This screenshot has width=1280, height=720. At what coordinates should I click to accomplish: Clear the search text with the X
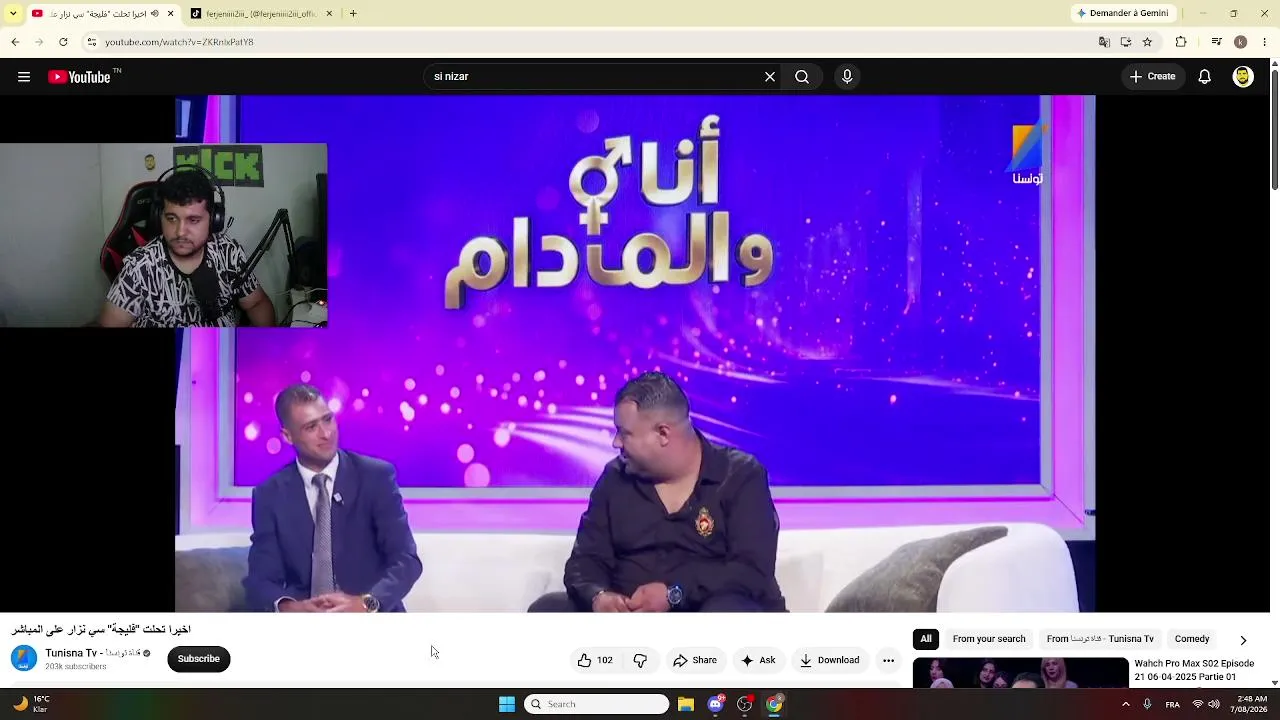(770, 77)
